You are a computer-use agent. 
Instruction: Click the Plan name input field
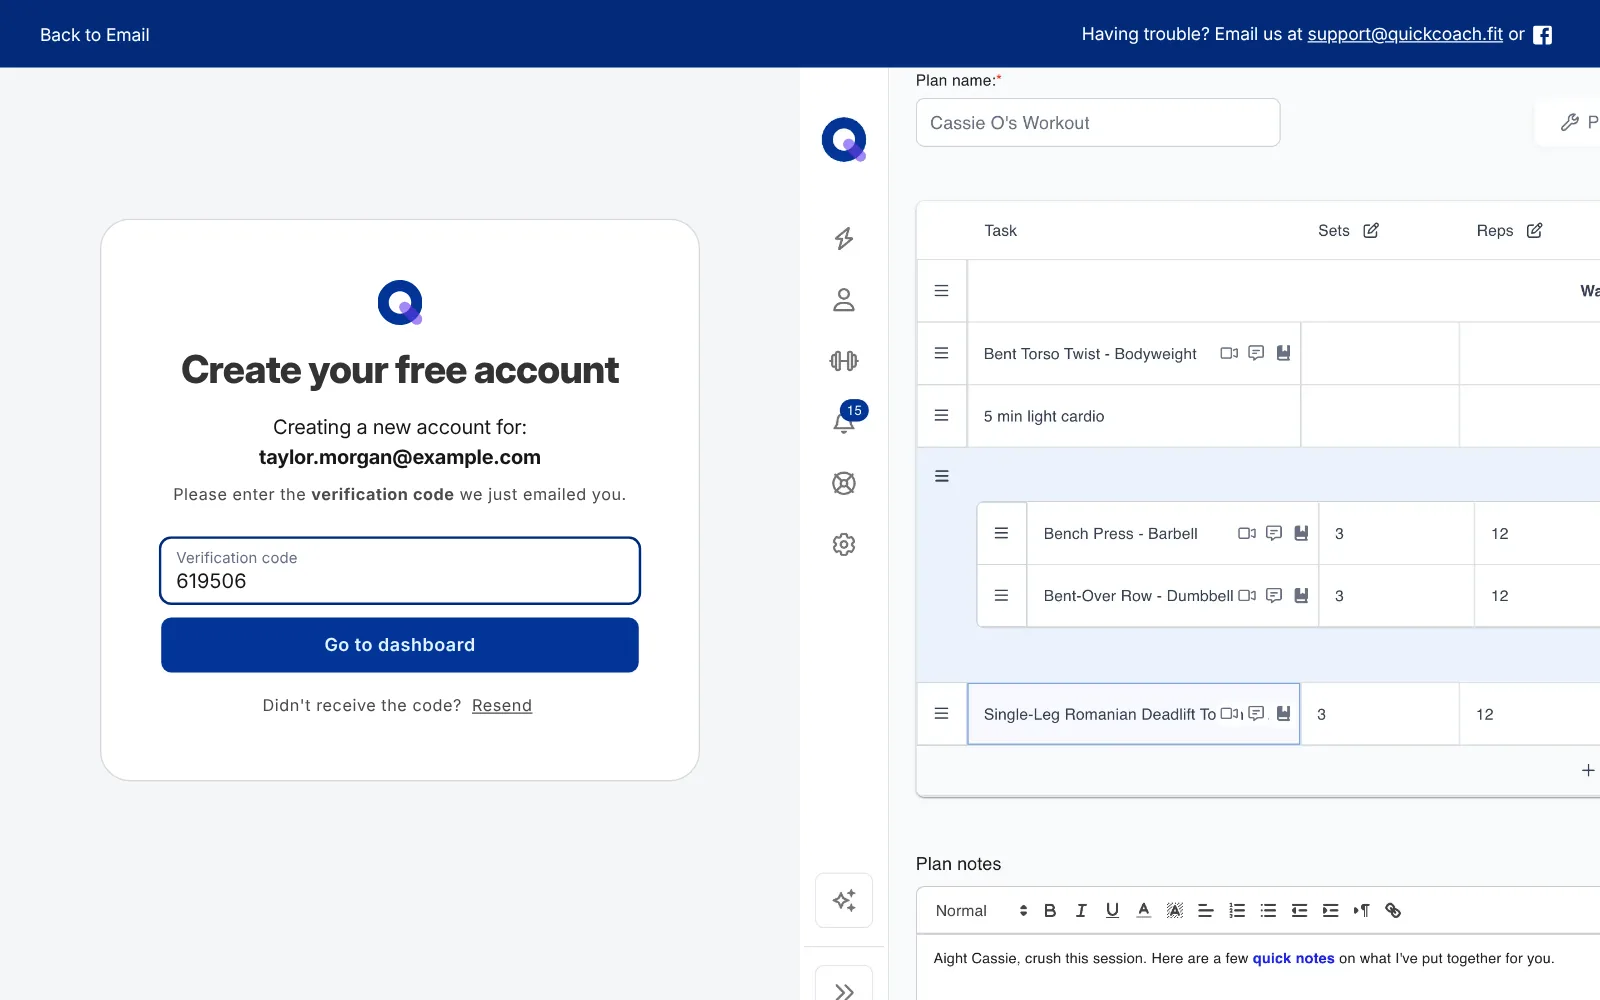1098,122
